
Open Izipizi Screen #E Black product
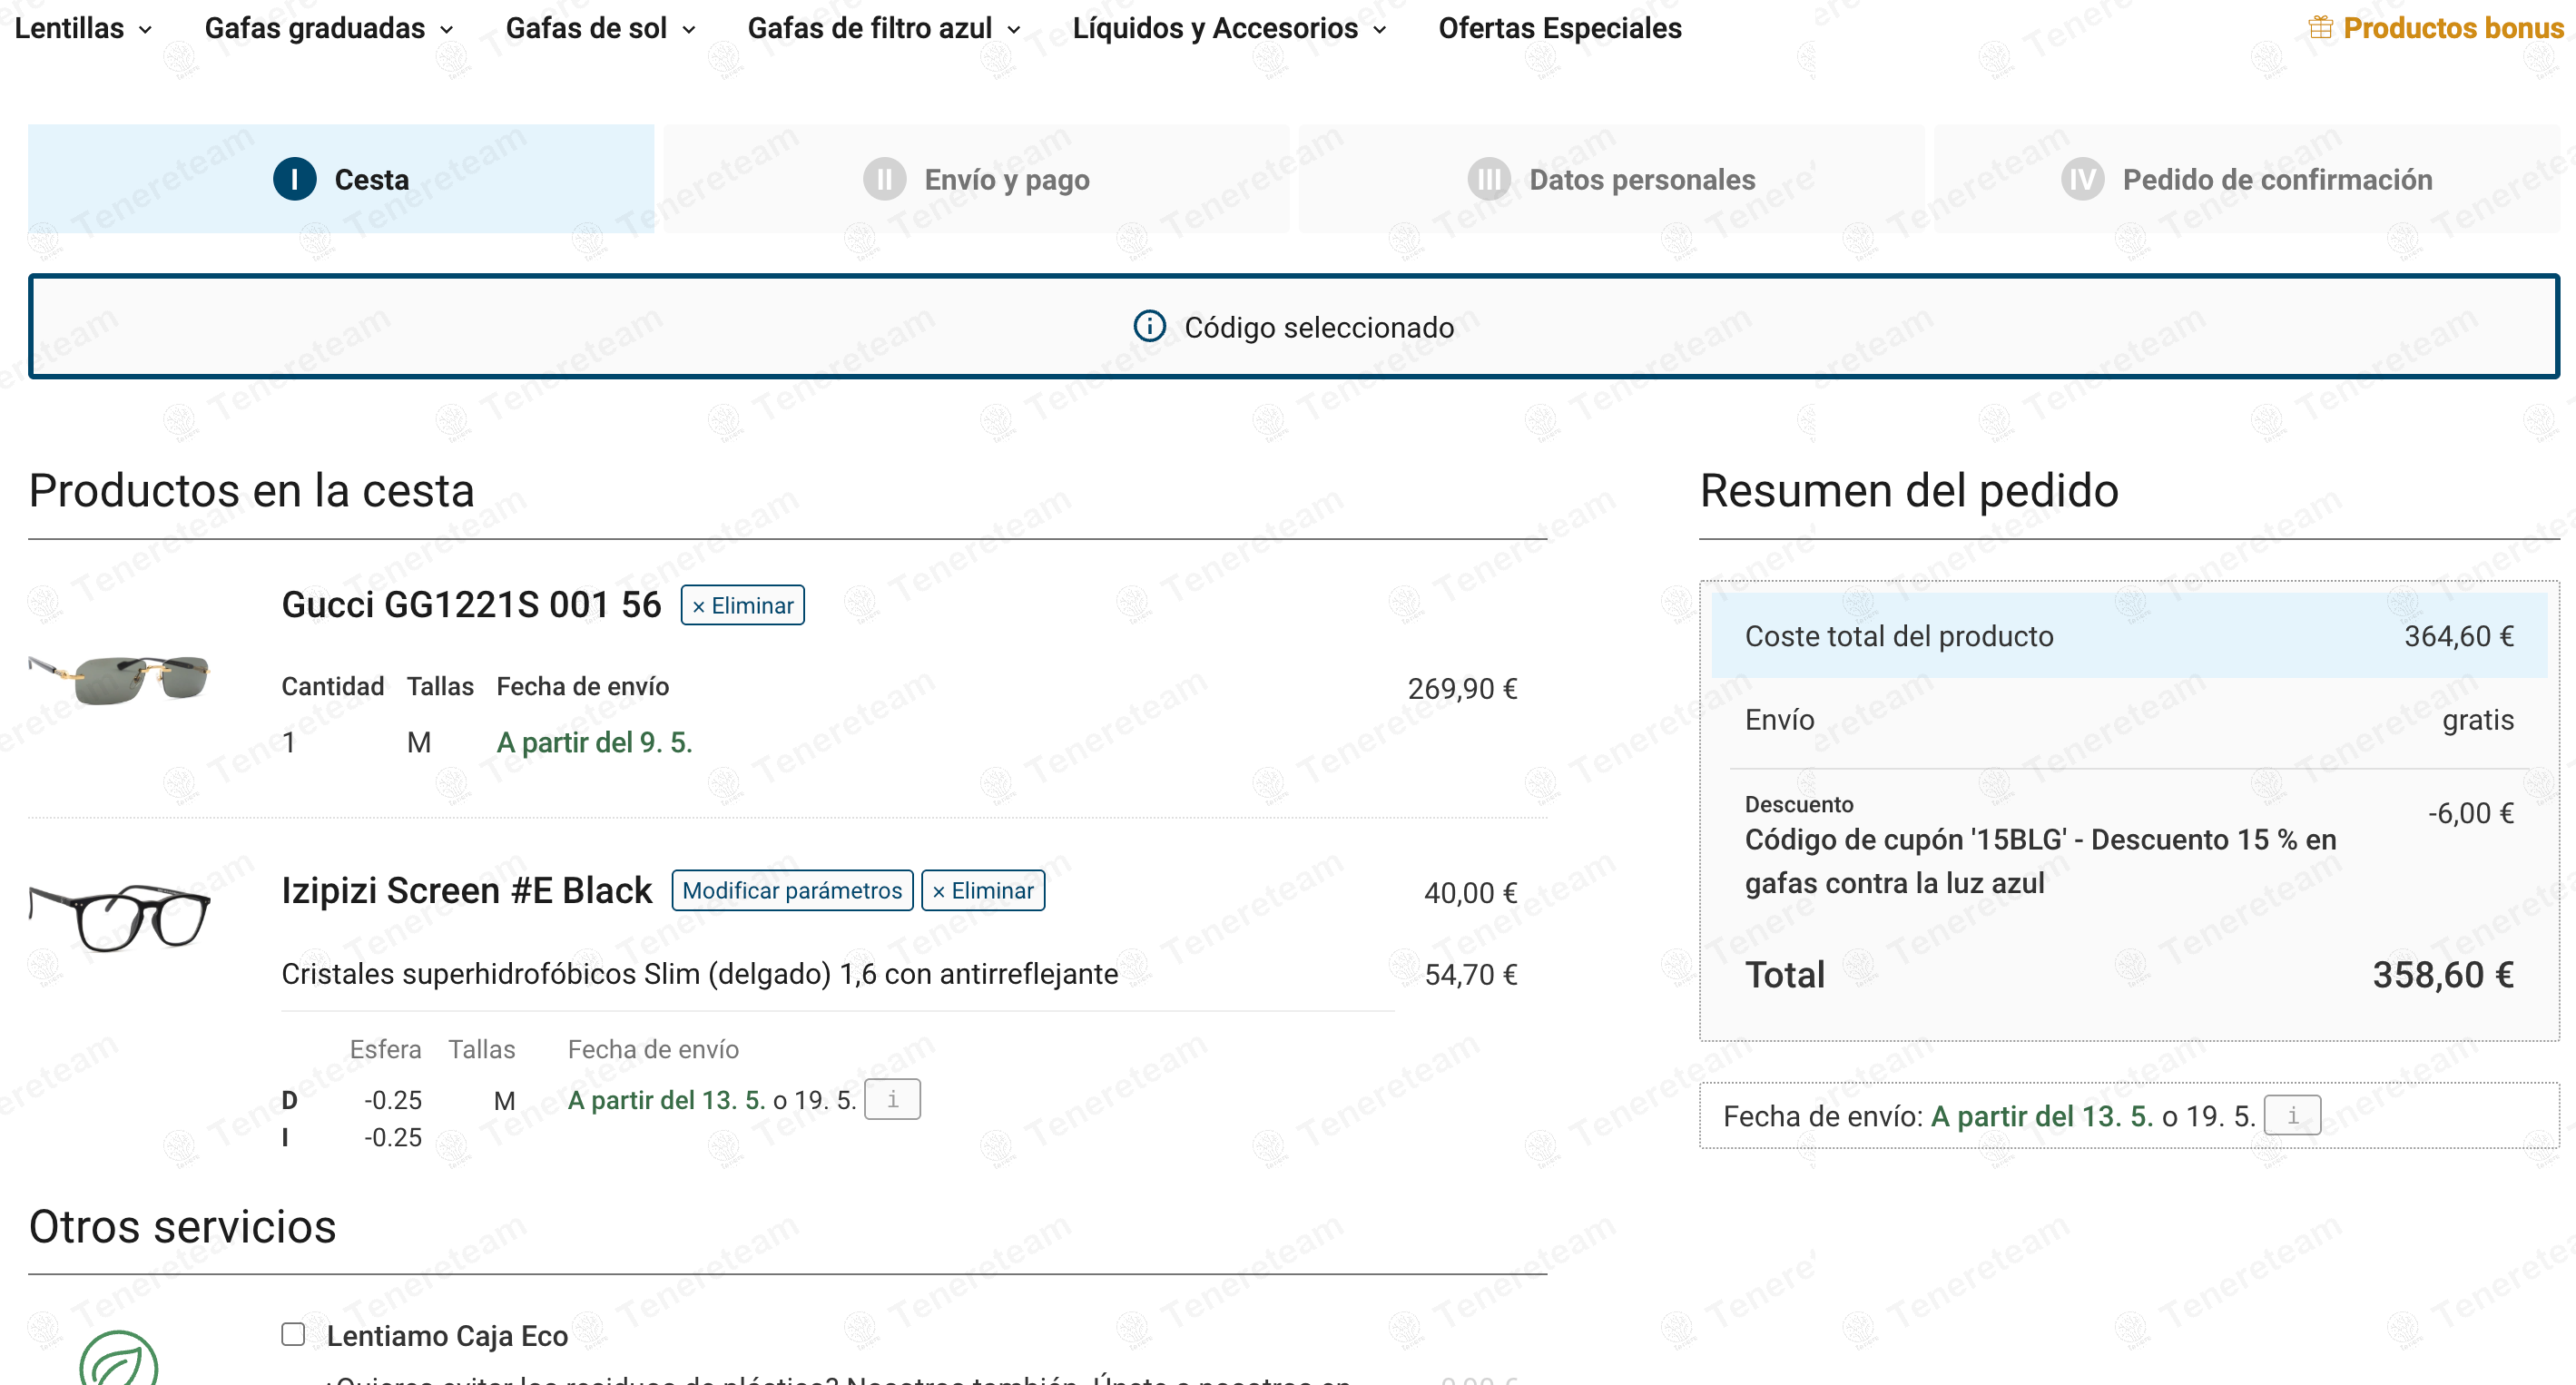[x=466, y=890]
